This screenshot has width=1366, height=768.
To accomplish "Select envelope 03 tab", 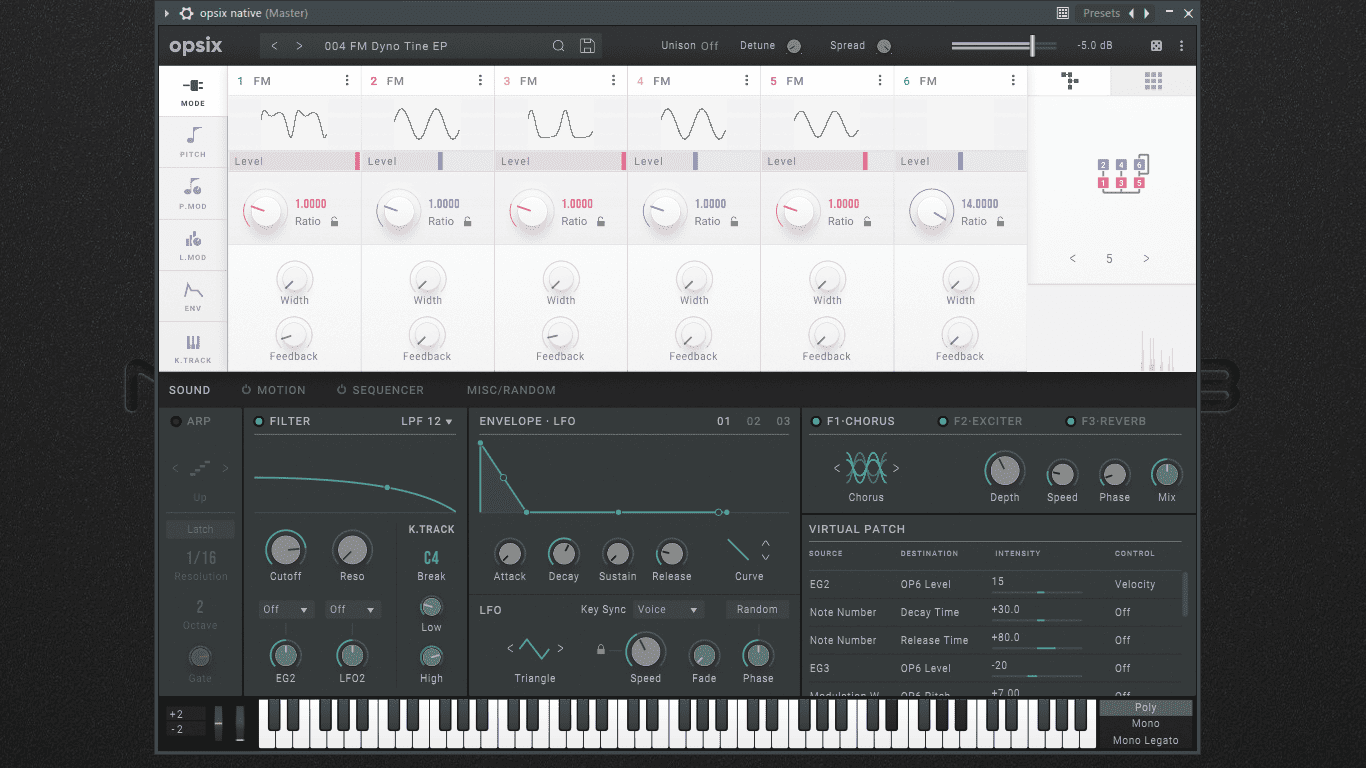I will pos(784,422).
